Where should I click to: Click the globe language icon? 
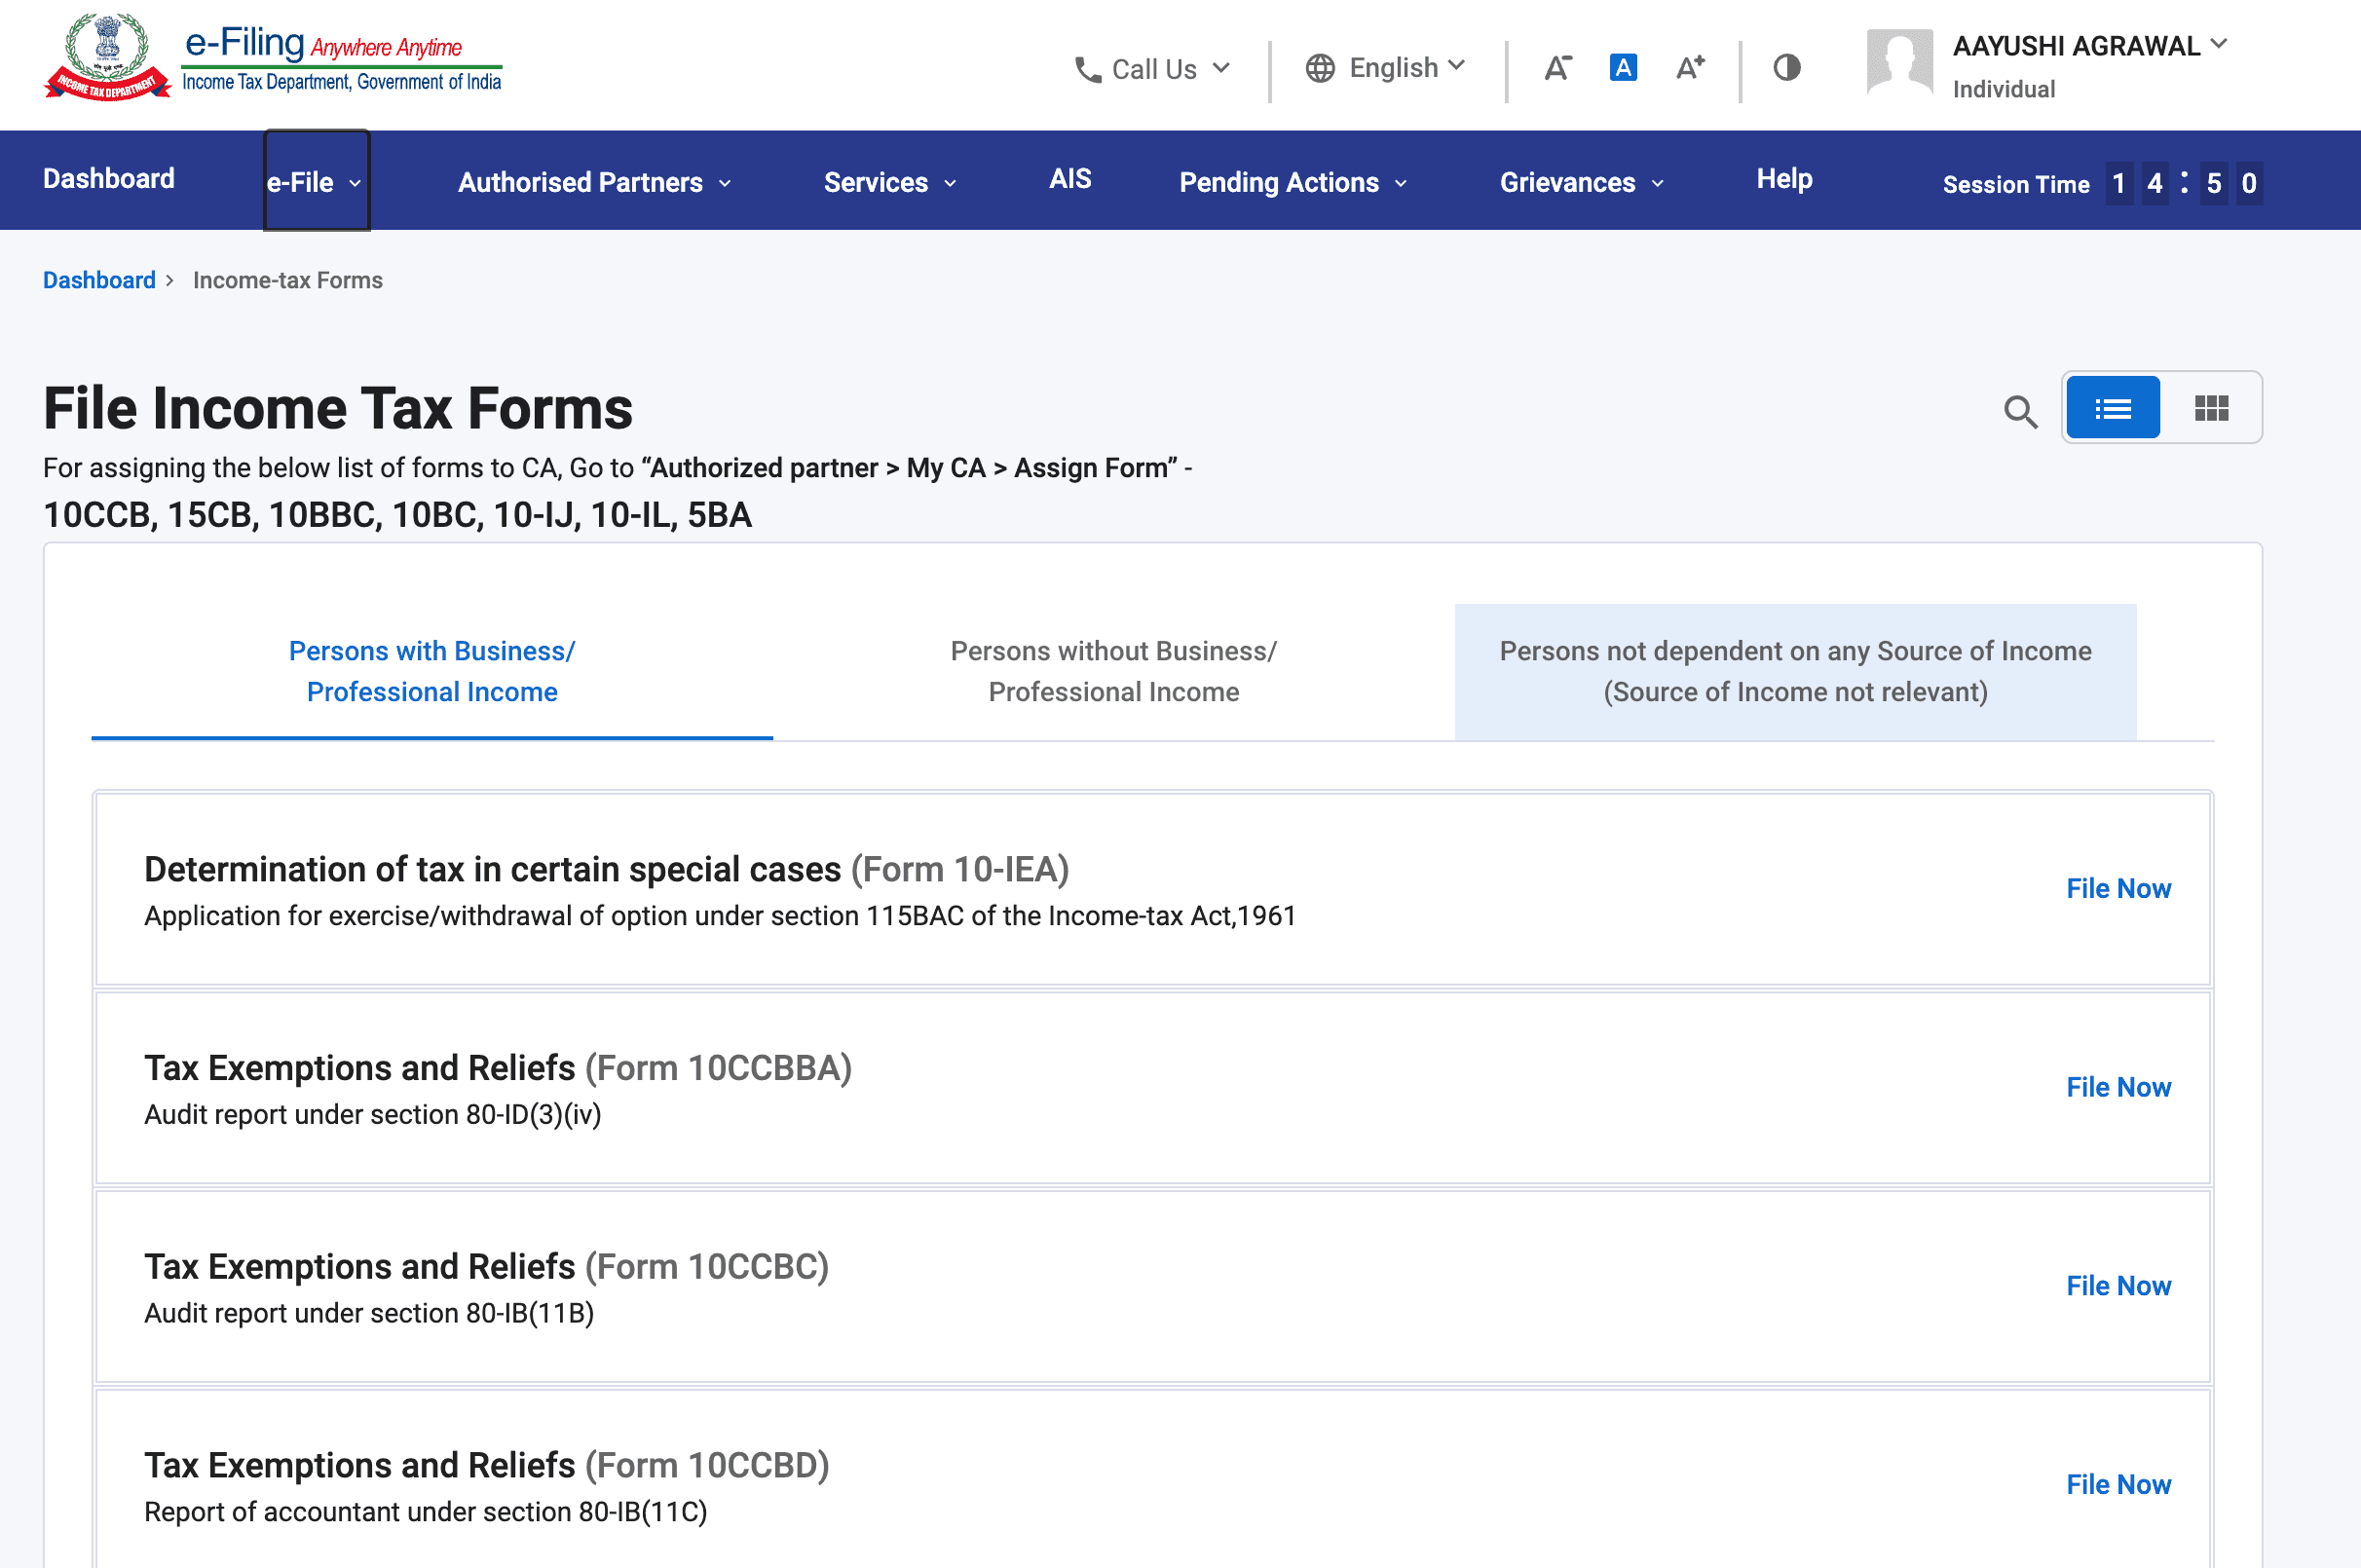point(1320,68)
